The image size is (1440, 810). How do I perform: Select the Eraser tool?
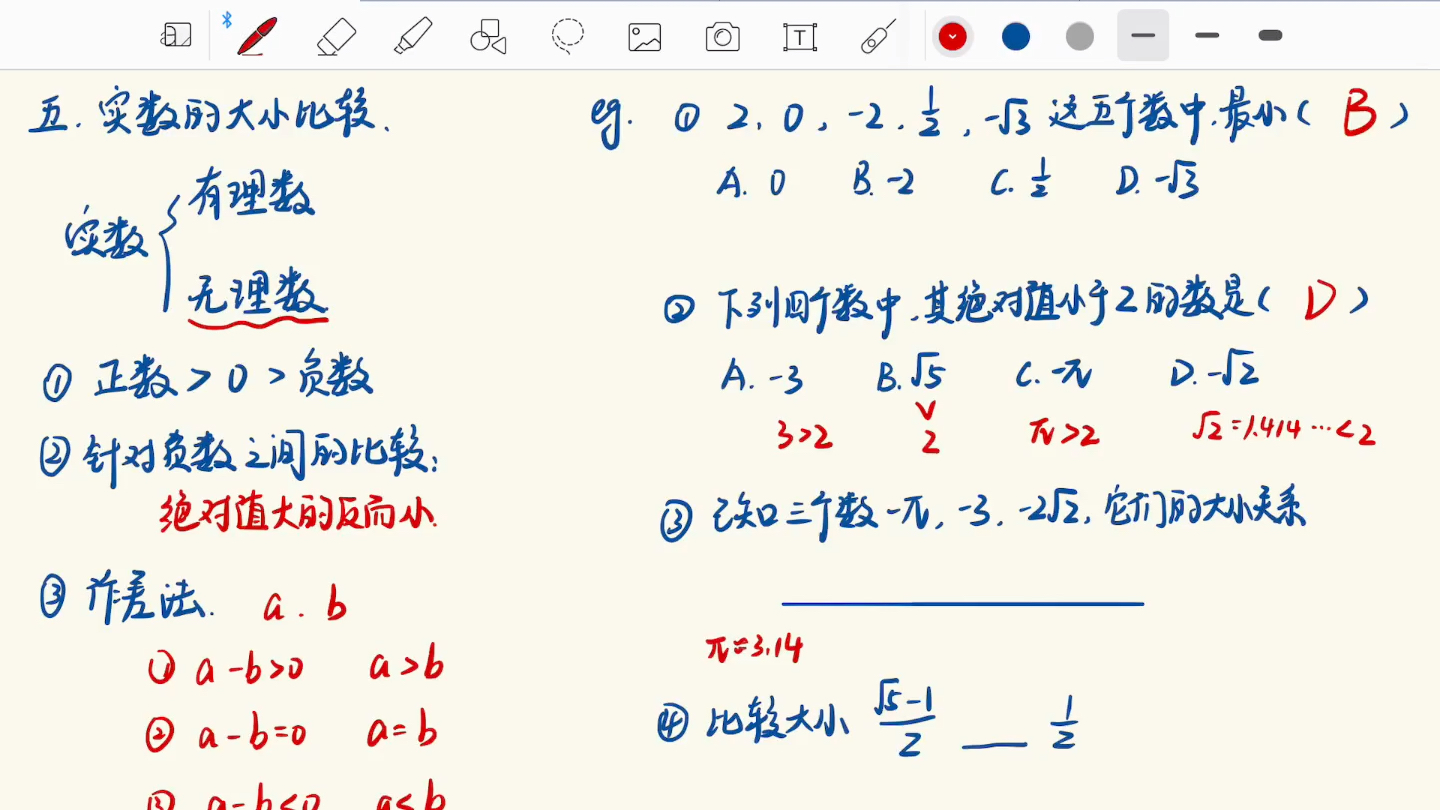pyautogui.click(x=336, y=35)
